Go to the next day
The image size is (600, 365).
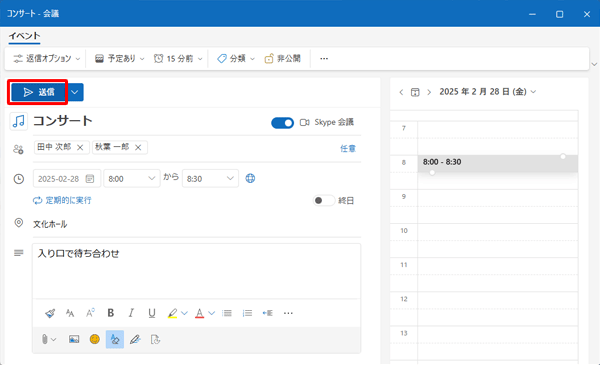click(x=429, y=92)
